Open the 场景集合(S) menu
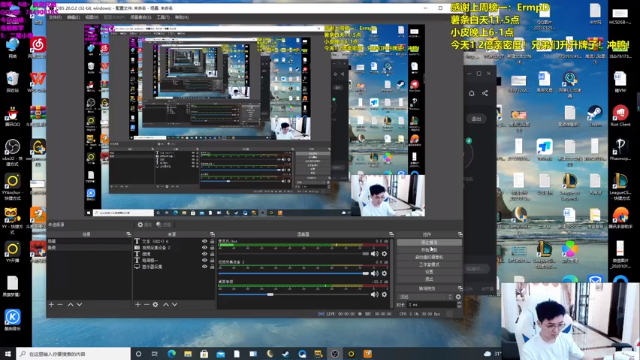The width and height of the screenshot is (640, 360). [141, 18]
